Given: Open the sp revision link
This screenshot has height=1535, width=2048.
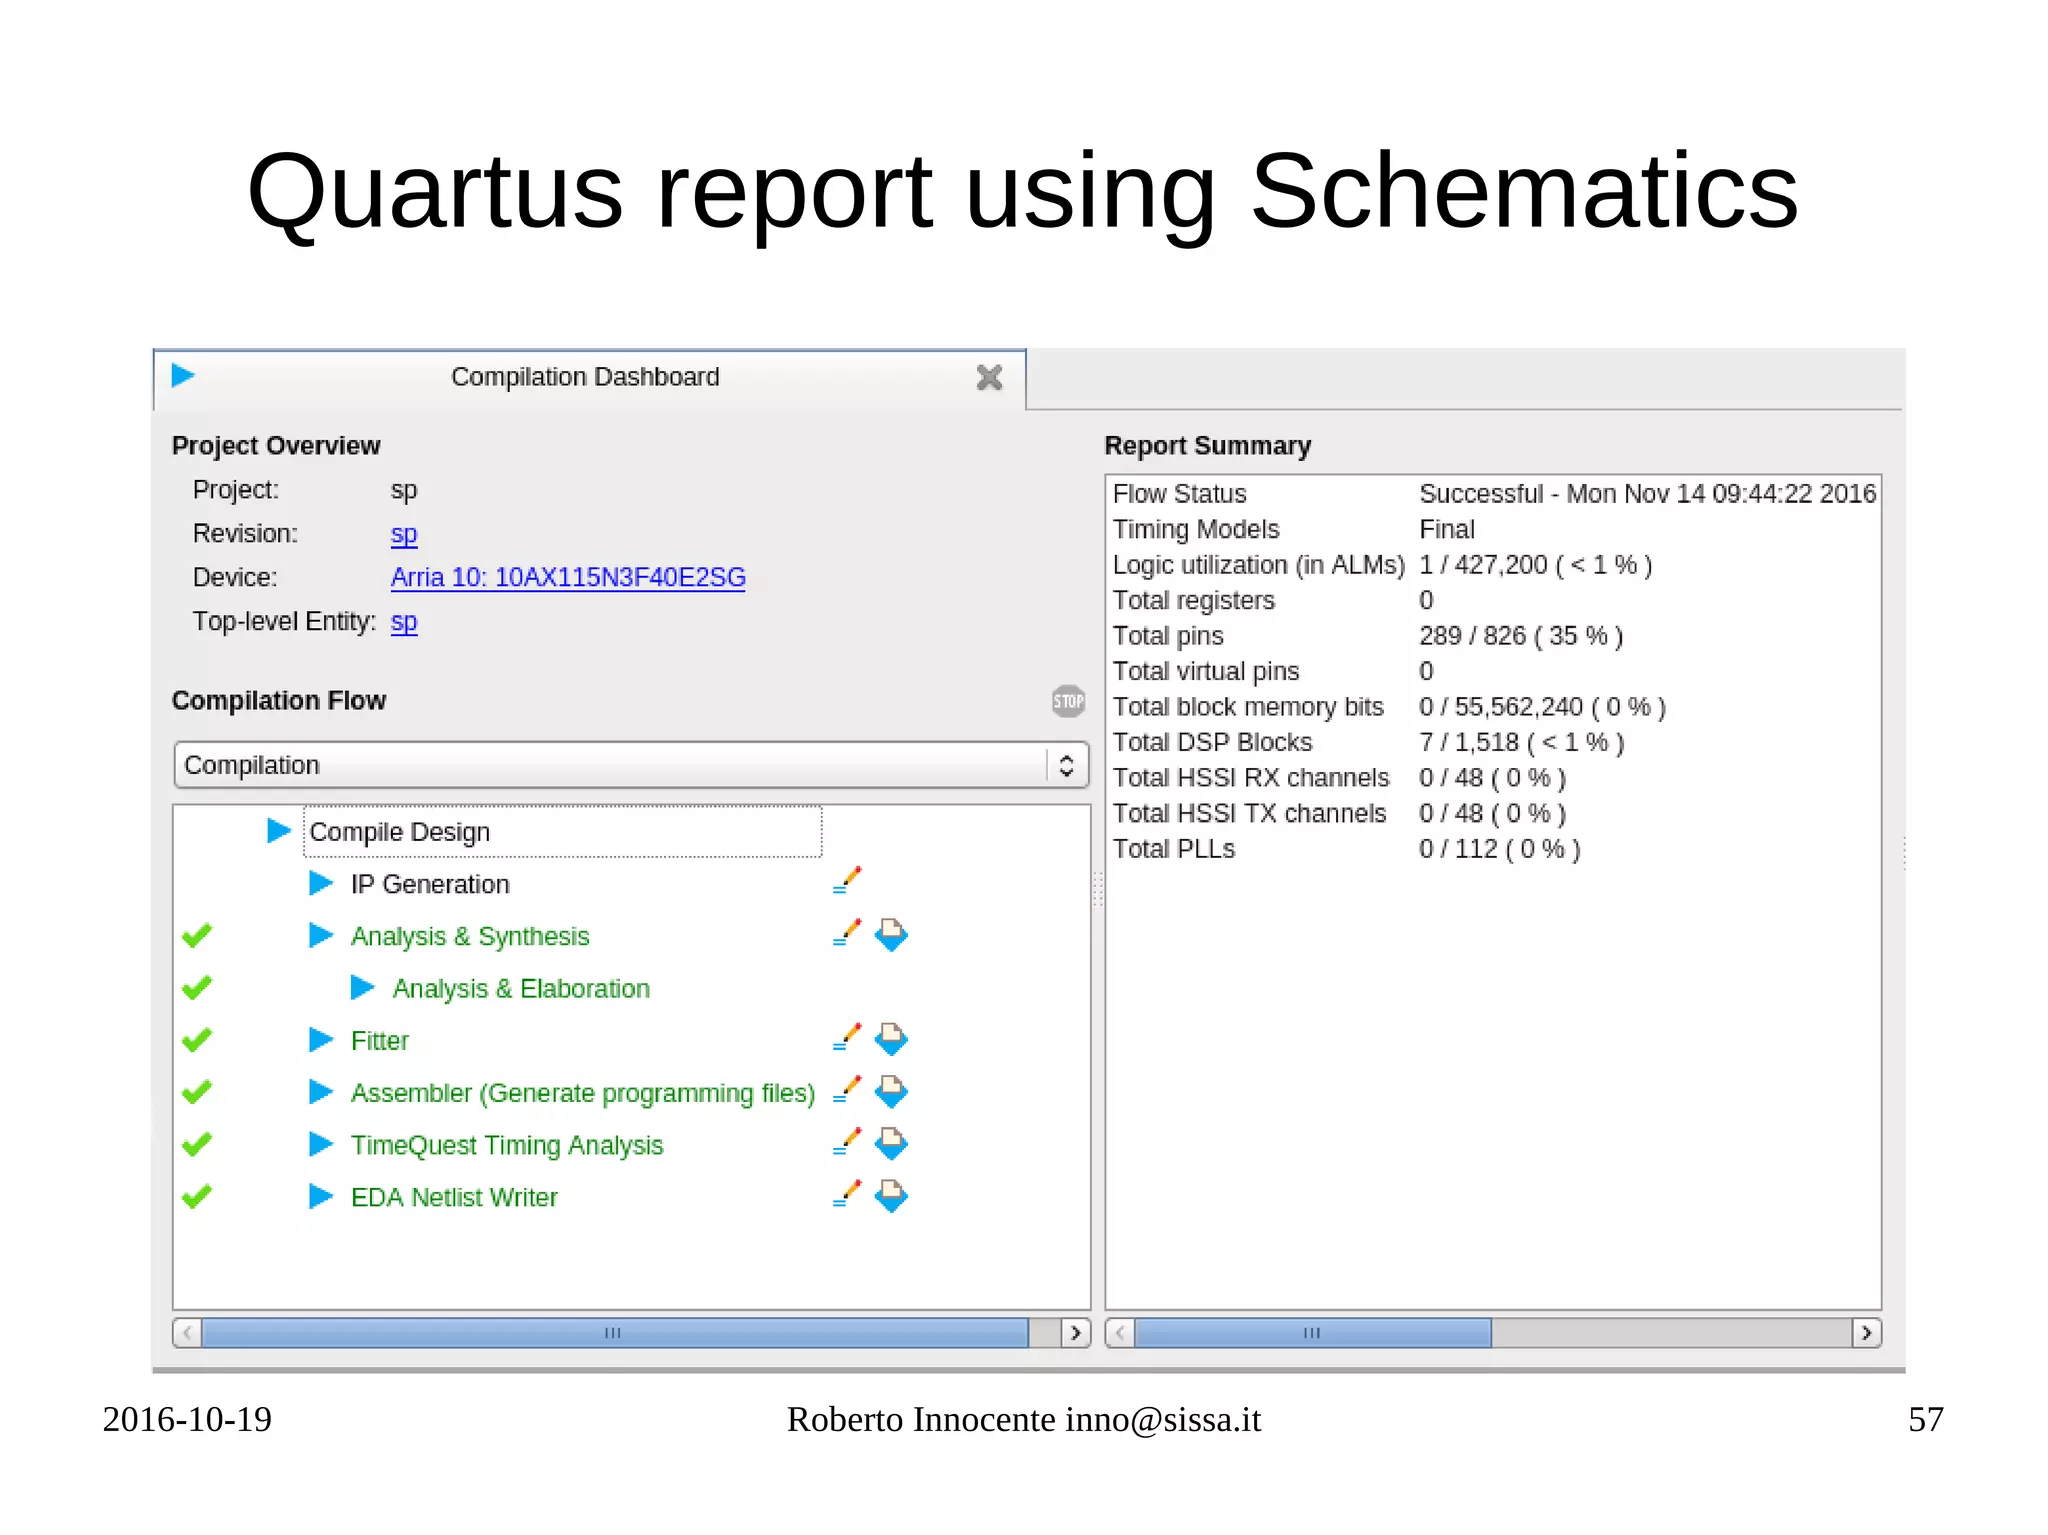Looking at the screenshot, I should (x=404, y=534).
